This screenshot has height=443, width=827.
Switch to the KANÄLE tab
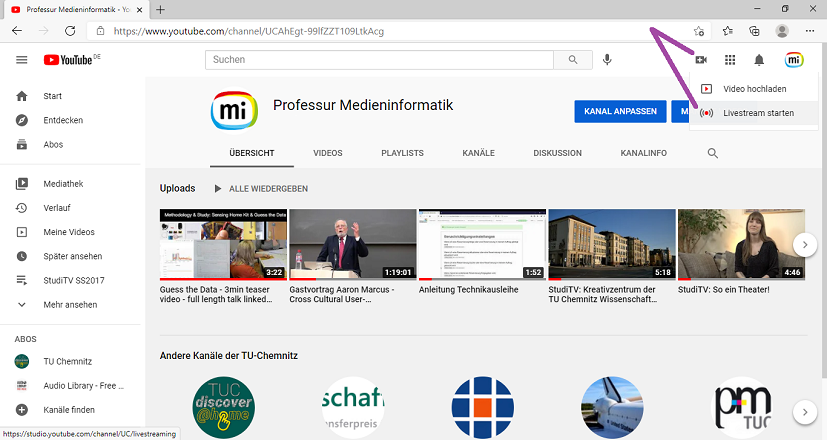point(478,153)
